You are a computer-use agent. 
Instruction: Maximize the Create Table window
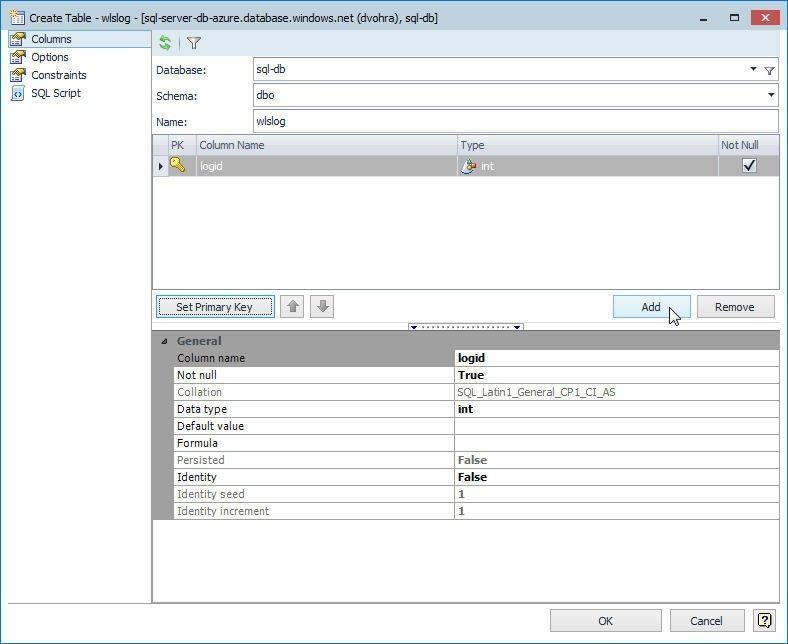(734, 18)
